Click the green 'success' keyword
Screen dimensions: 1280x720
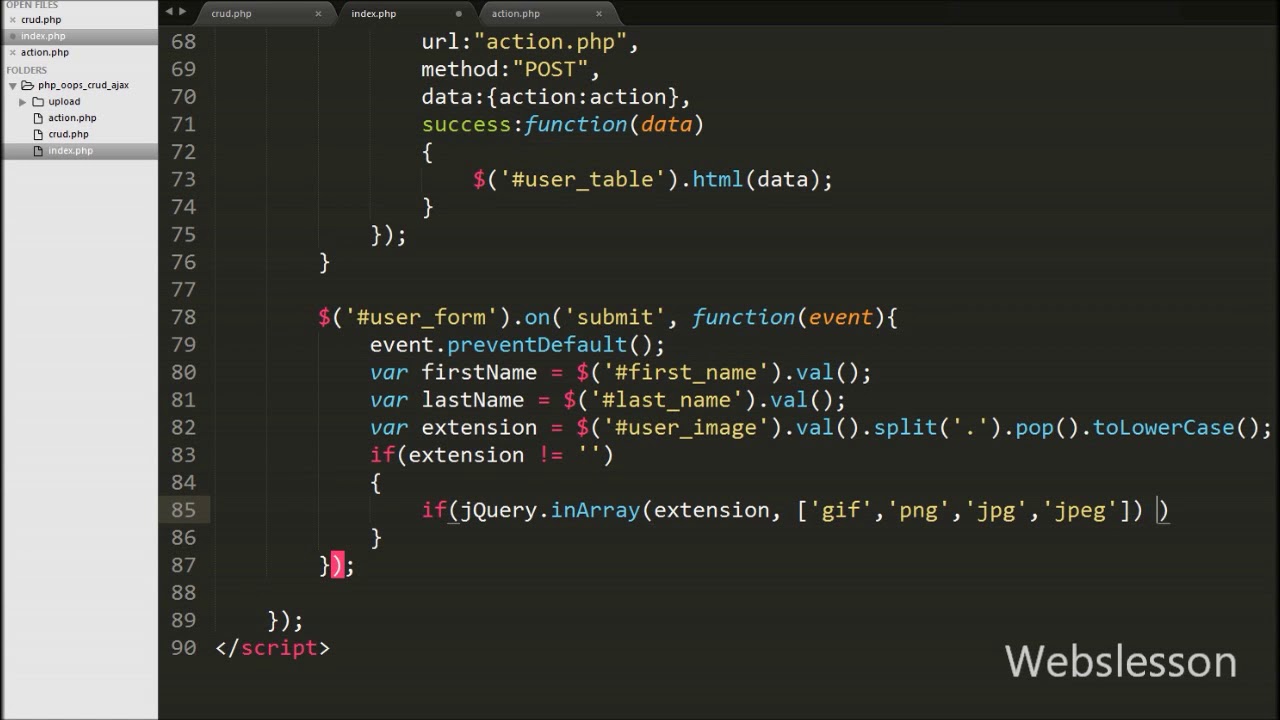tap(466, 124)
